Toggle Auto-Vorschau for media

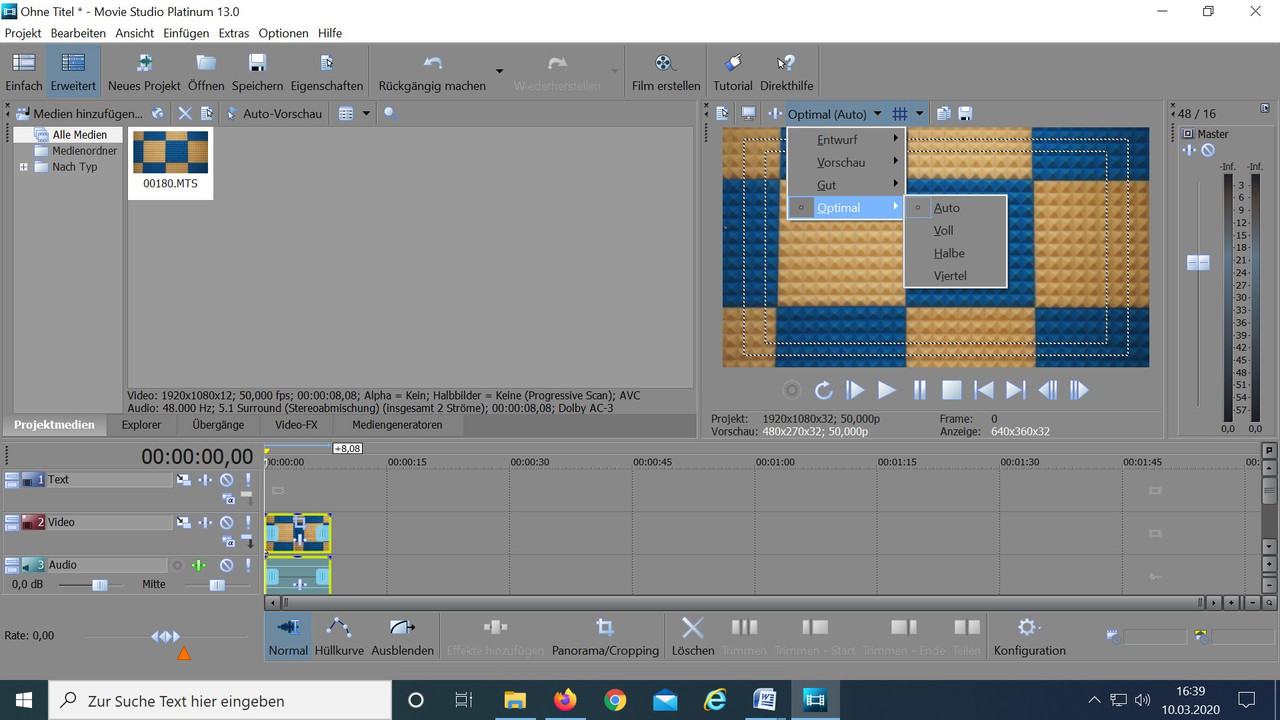point(272,114)
